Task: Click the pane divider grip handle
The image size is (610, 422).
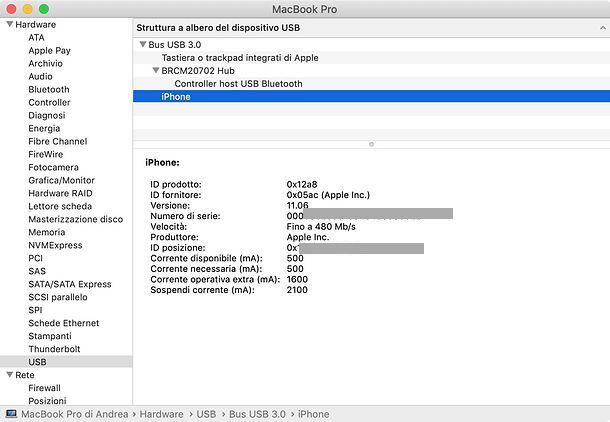Action: click(x=372, y=144)
